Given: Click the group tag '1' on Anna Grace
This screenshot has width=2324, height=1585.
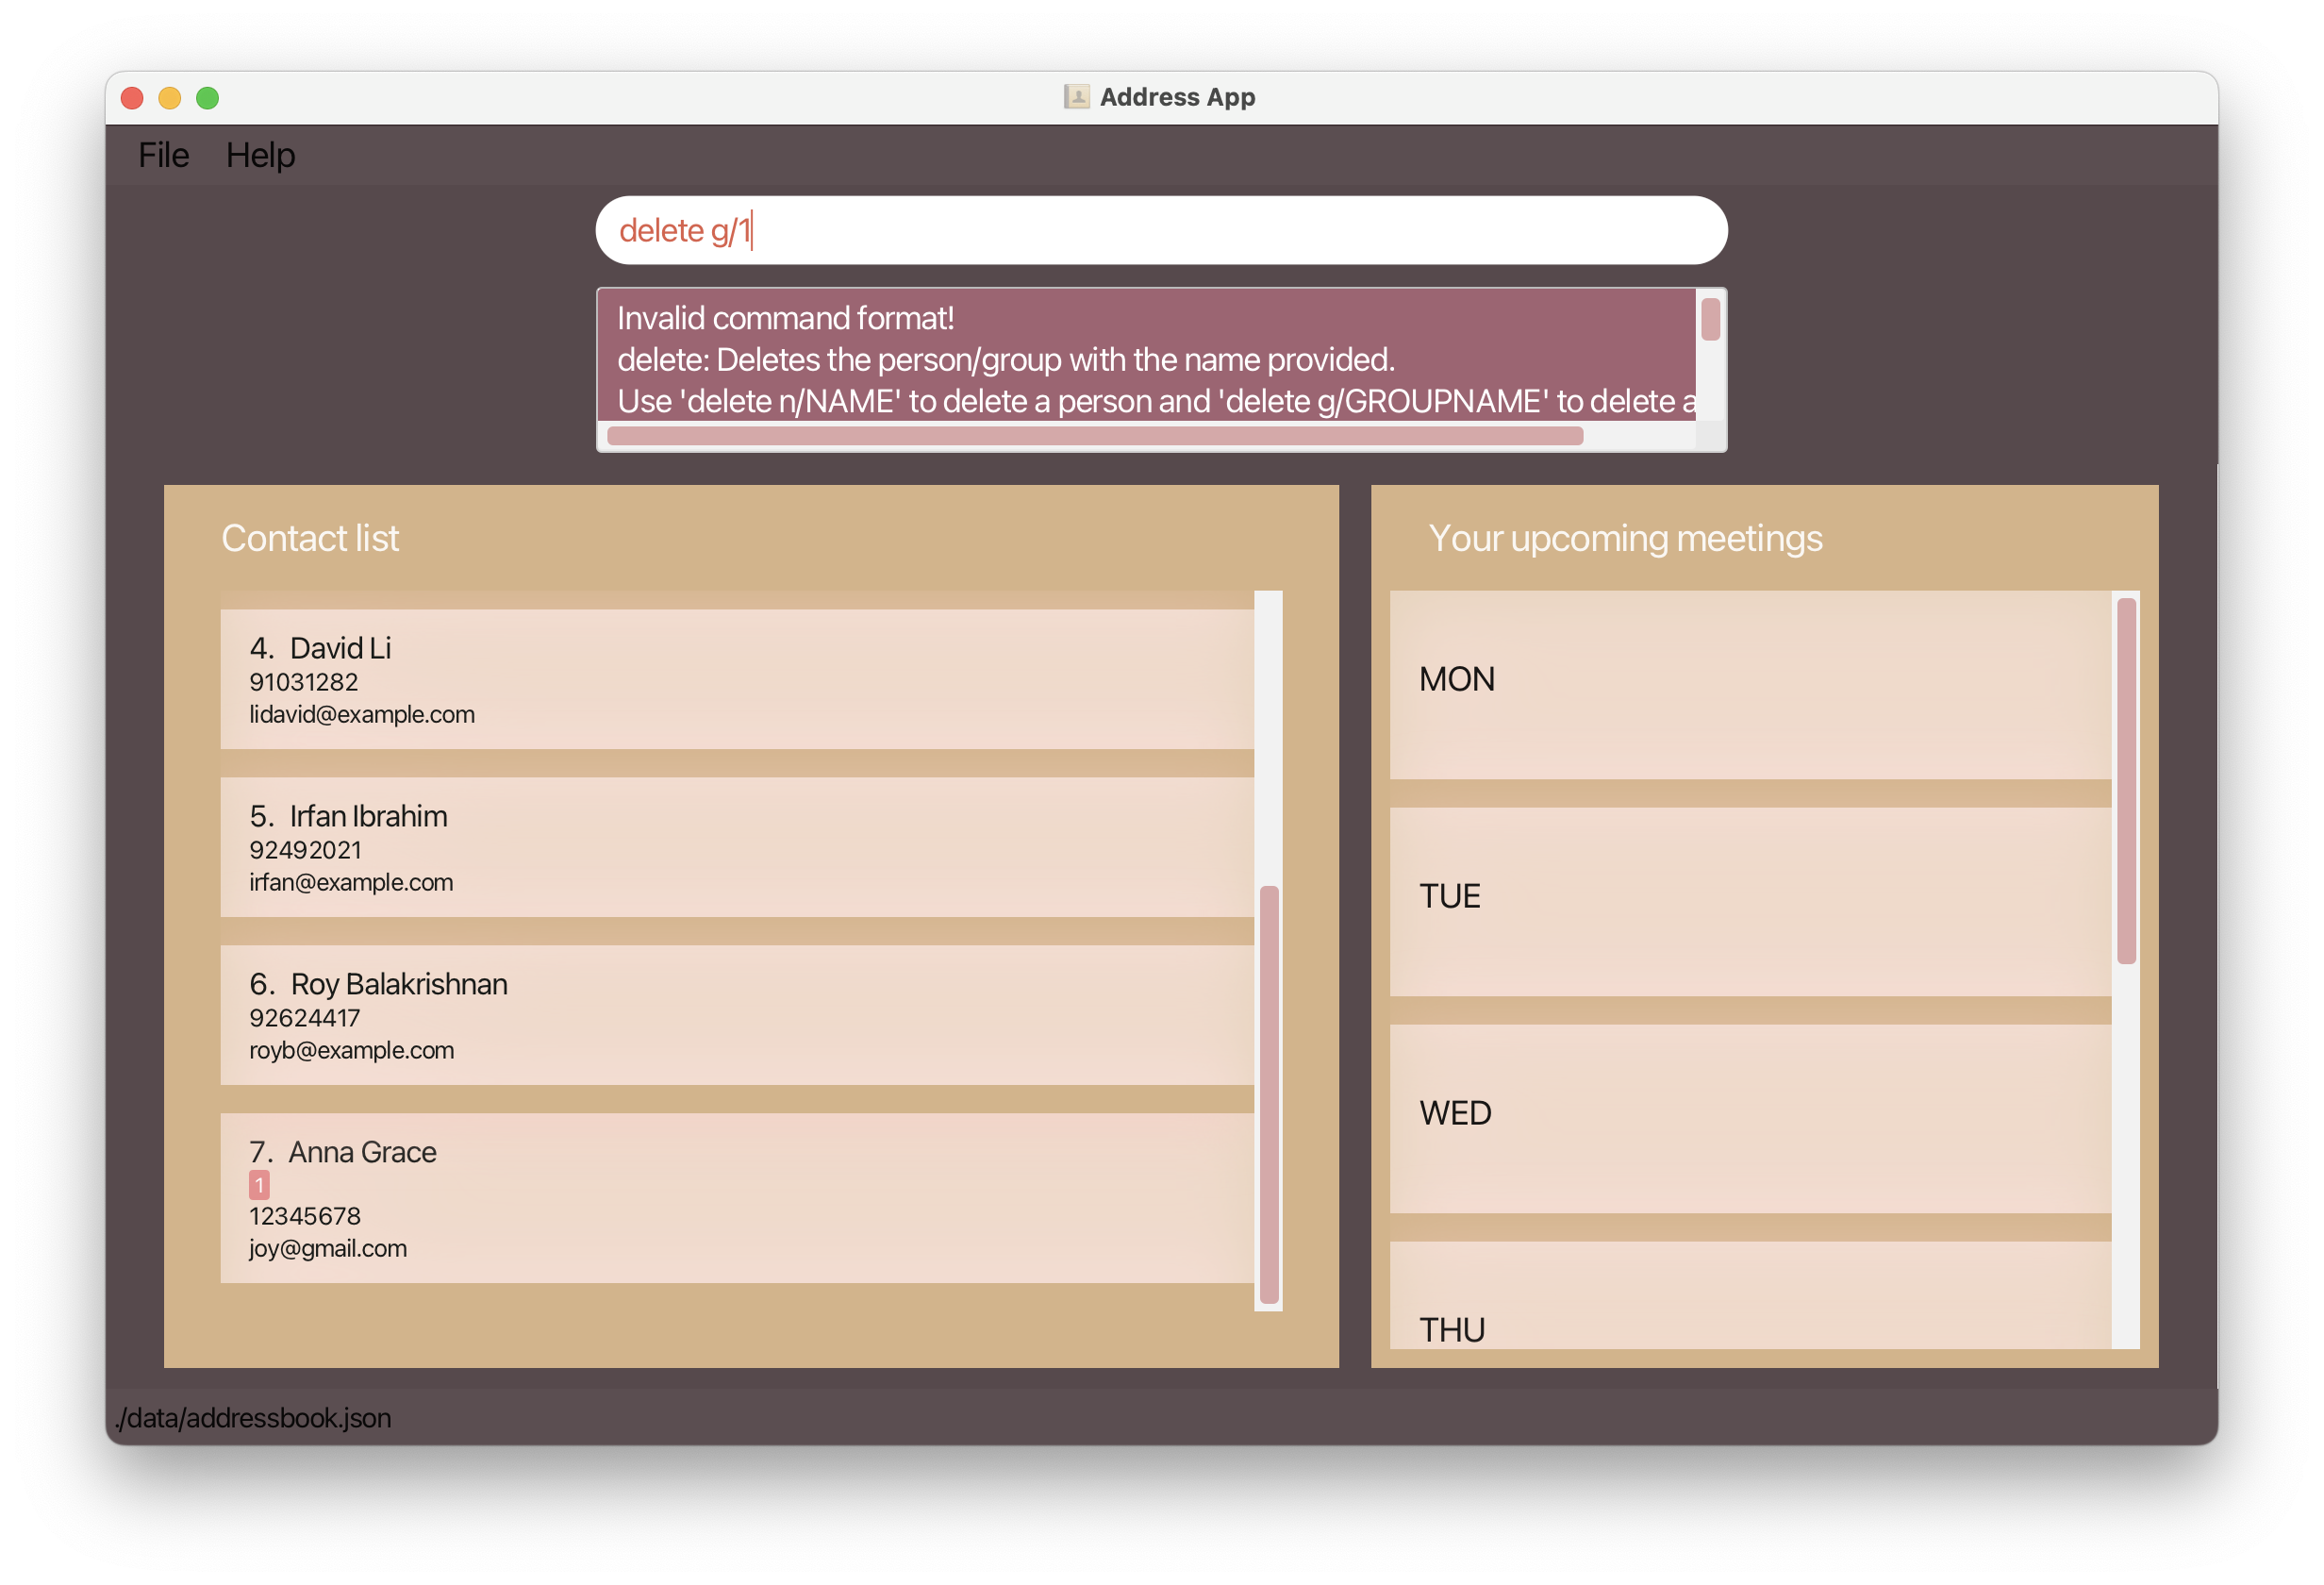Looking at the screenshot, I should coord(259,1185).
